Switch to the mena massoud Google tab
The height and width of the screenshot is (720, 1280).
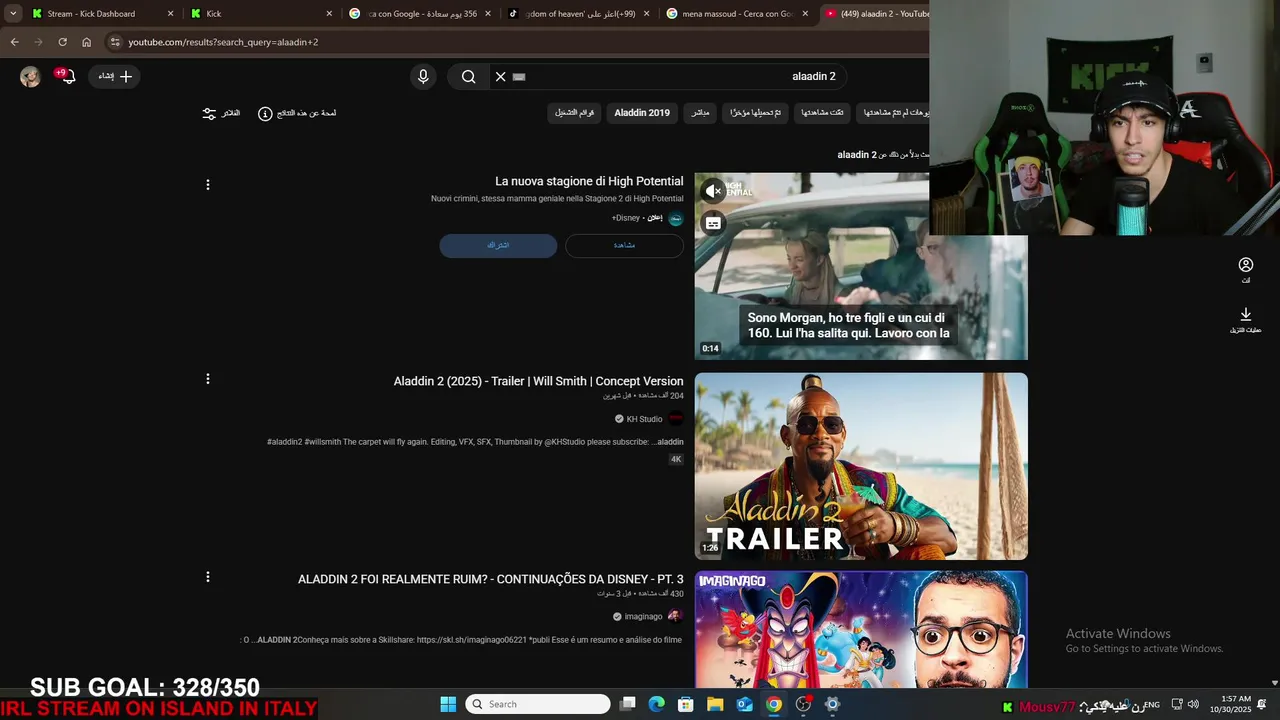tap(738, 14)
